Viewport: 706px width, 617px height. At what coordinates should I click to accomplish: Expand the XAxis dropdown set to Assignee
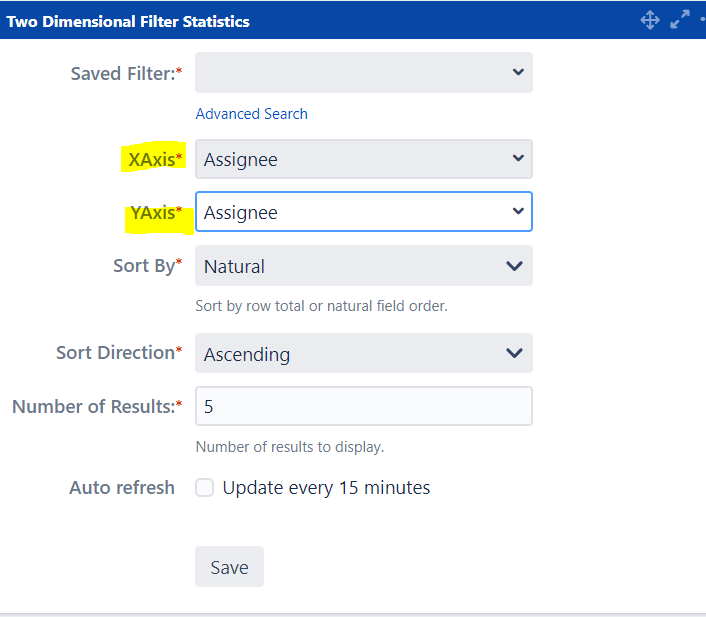click(364, 159)
